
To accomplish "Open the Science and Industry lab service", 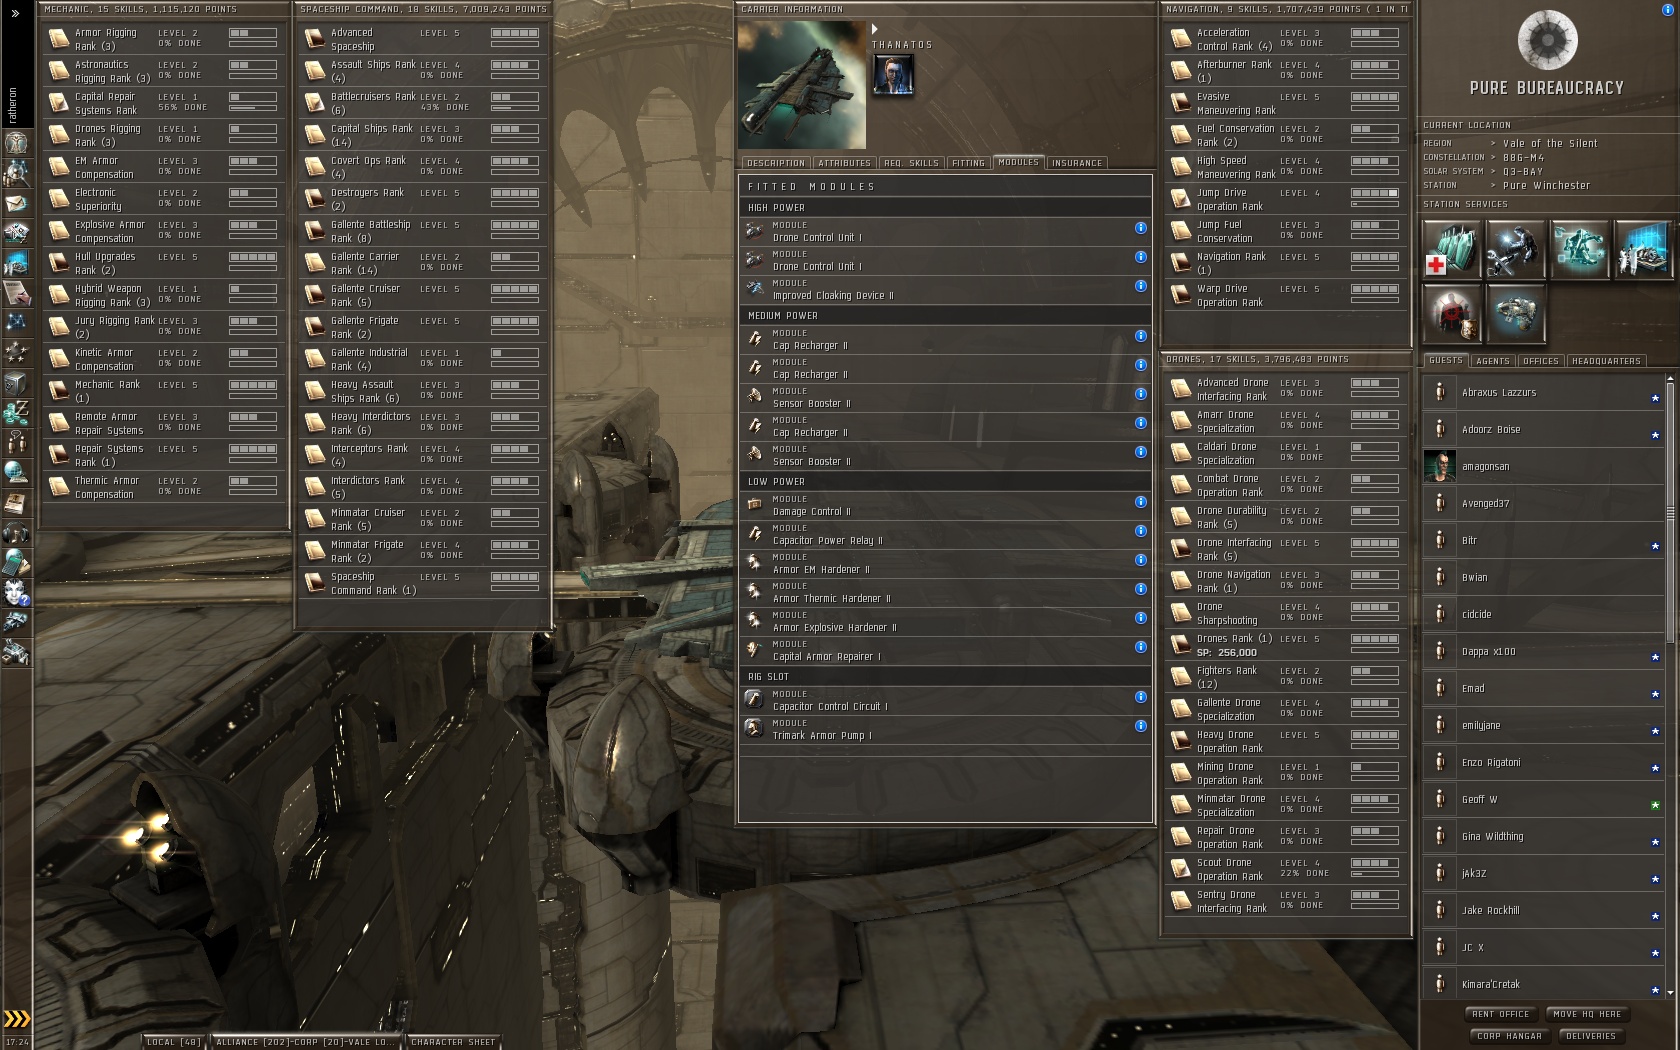I will click(1643, 249).
